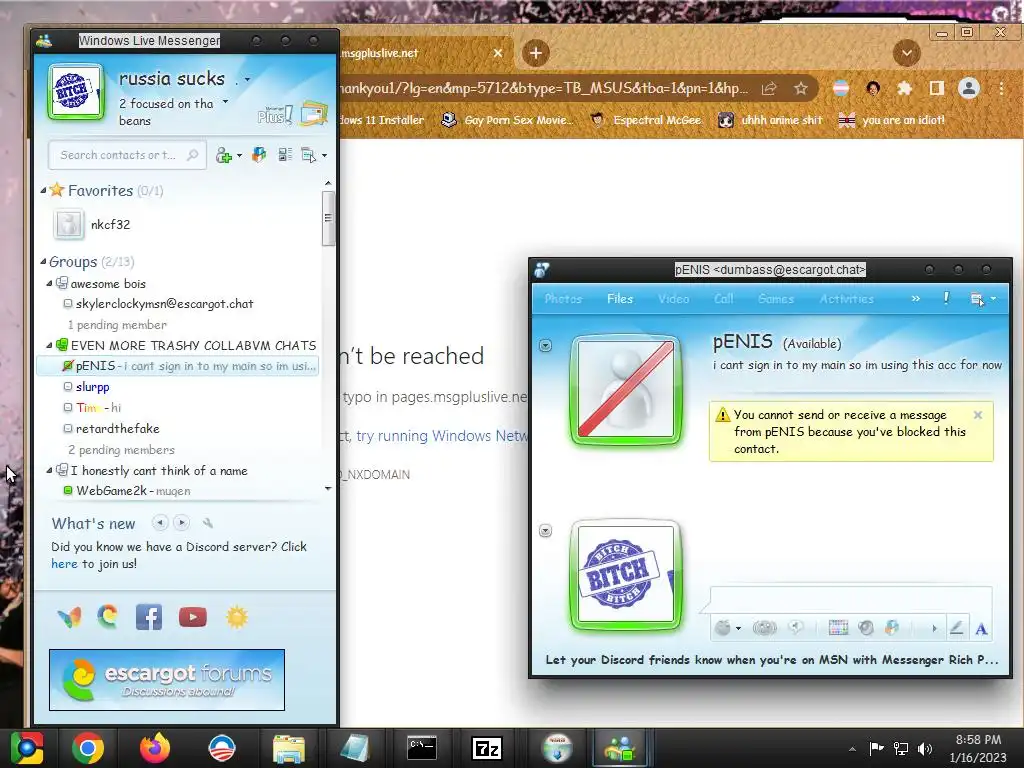Open the background picker icon in chat
This screenshot has width=1024, height=768.
tap(838, 628)
